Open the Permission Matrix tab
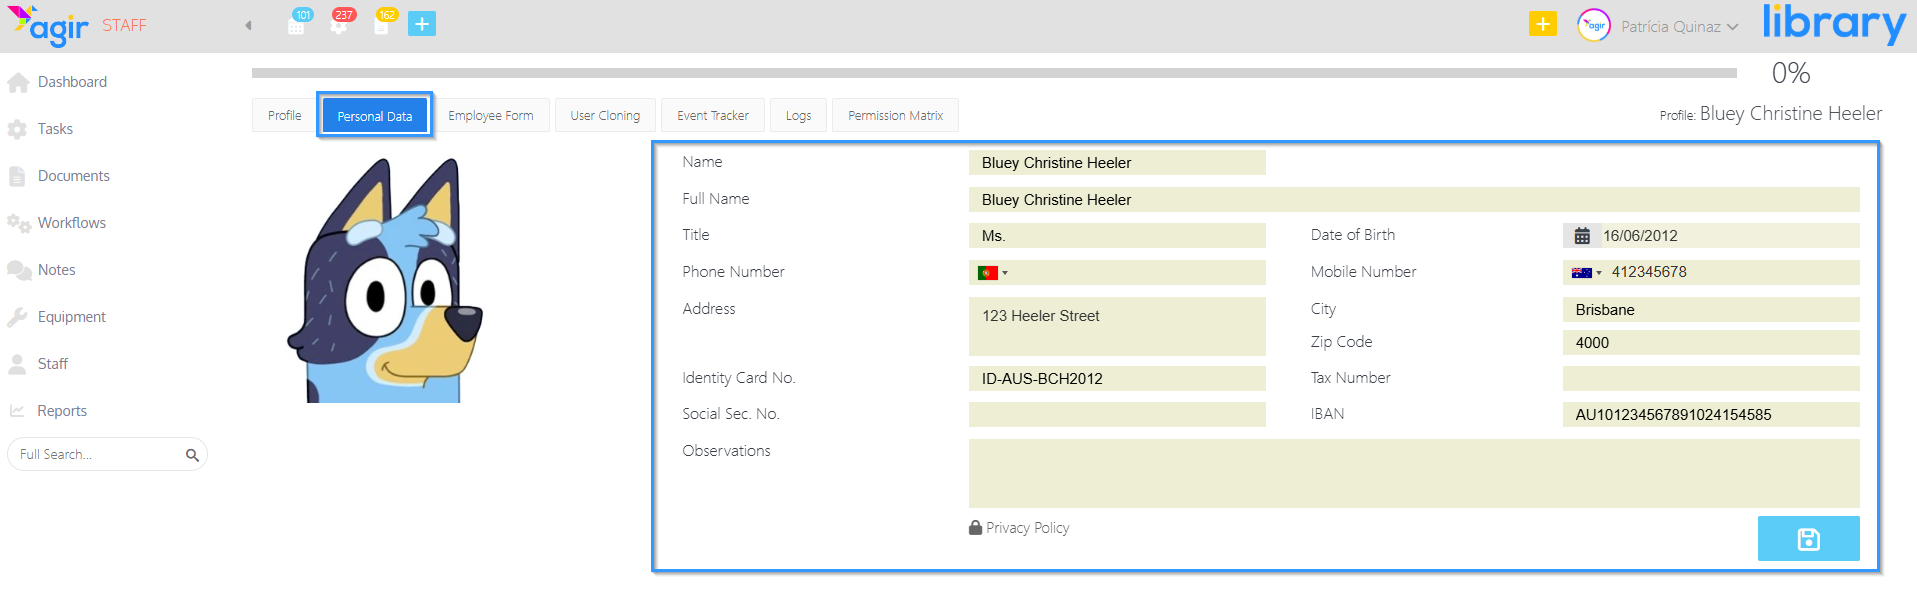This screenshot has height=596, width=1917. [x=895, y=115]
